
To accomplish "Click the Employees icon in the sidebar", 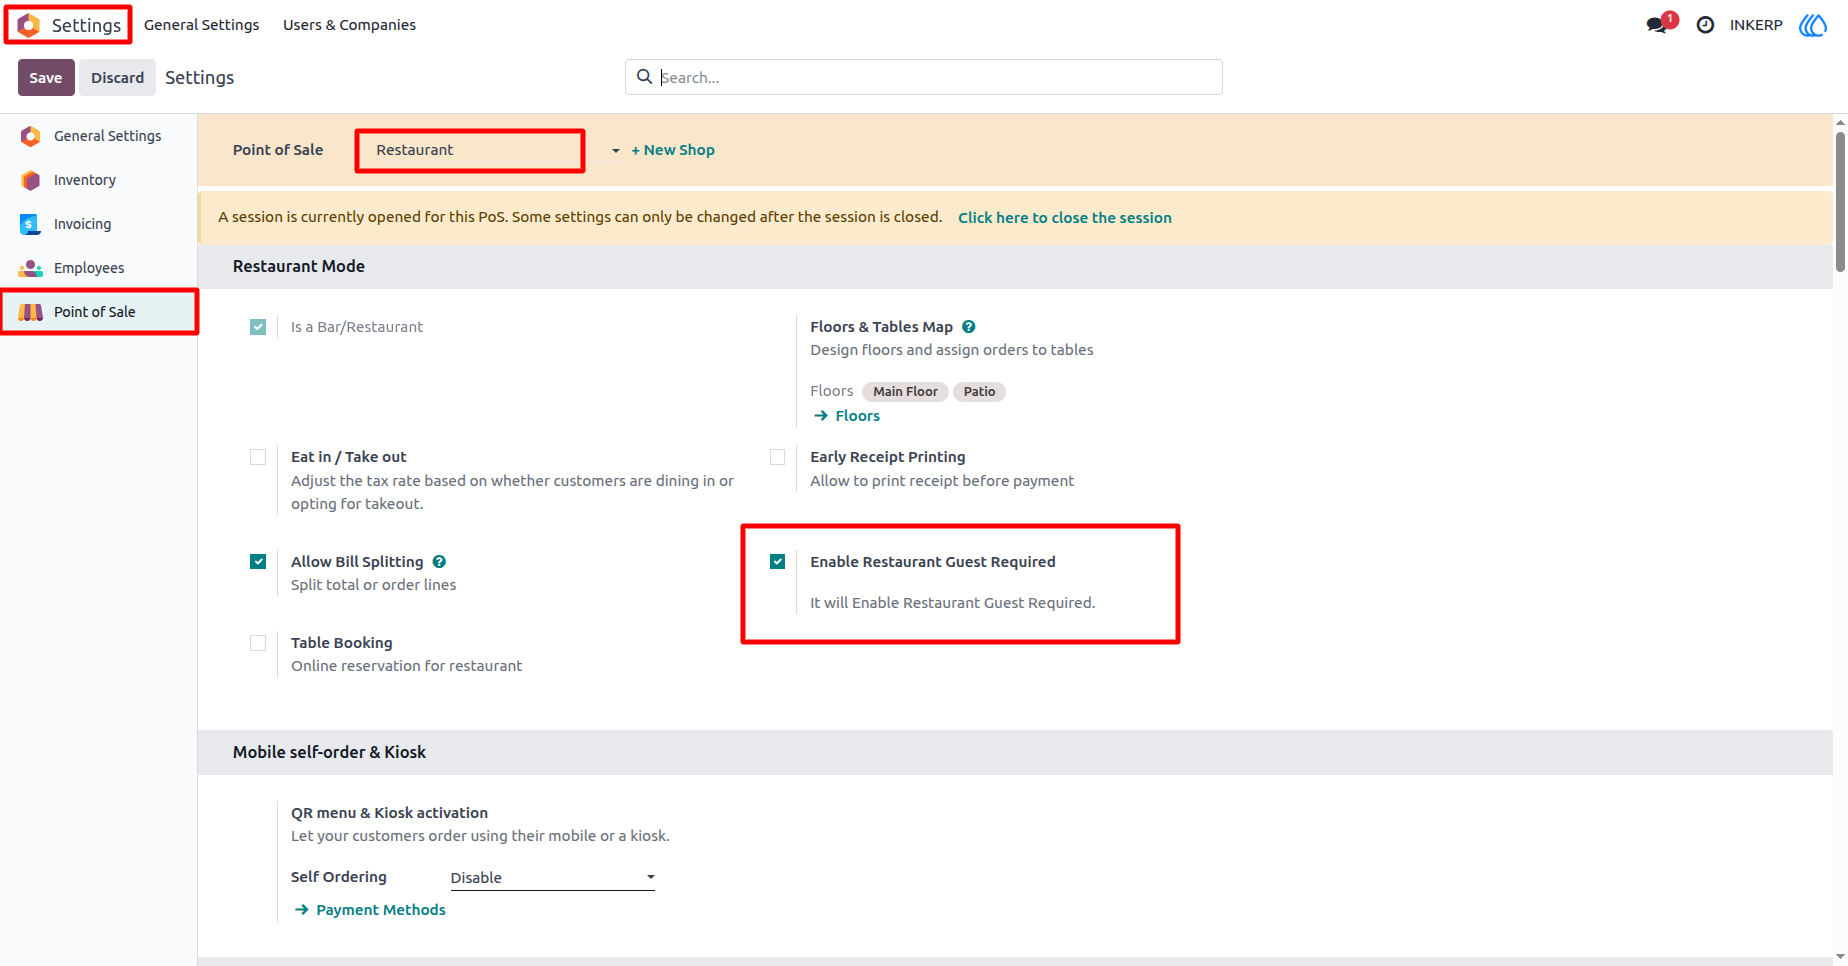I will pyautogui.click(x=31, y=268).
